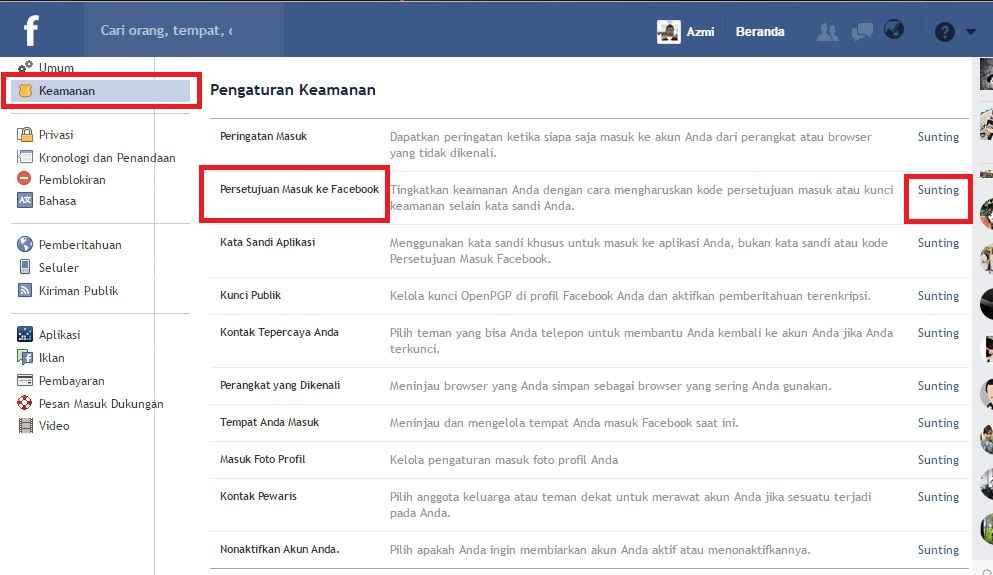993x575 pixels.
Task: Click the Iklan icon in sidebar
Action: (25, 357)
